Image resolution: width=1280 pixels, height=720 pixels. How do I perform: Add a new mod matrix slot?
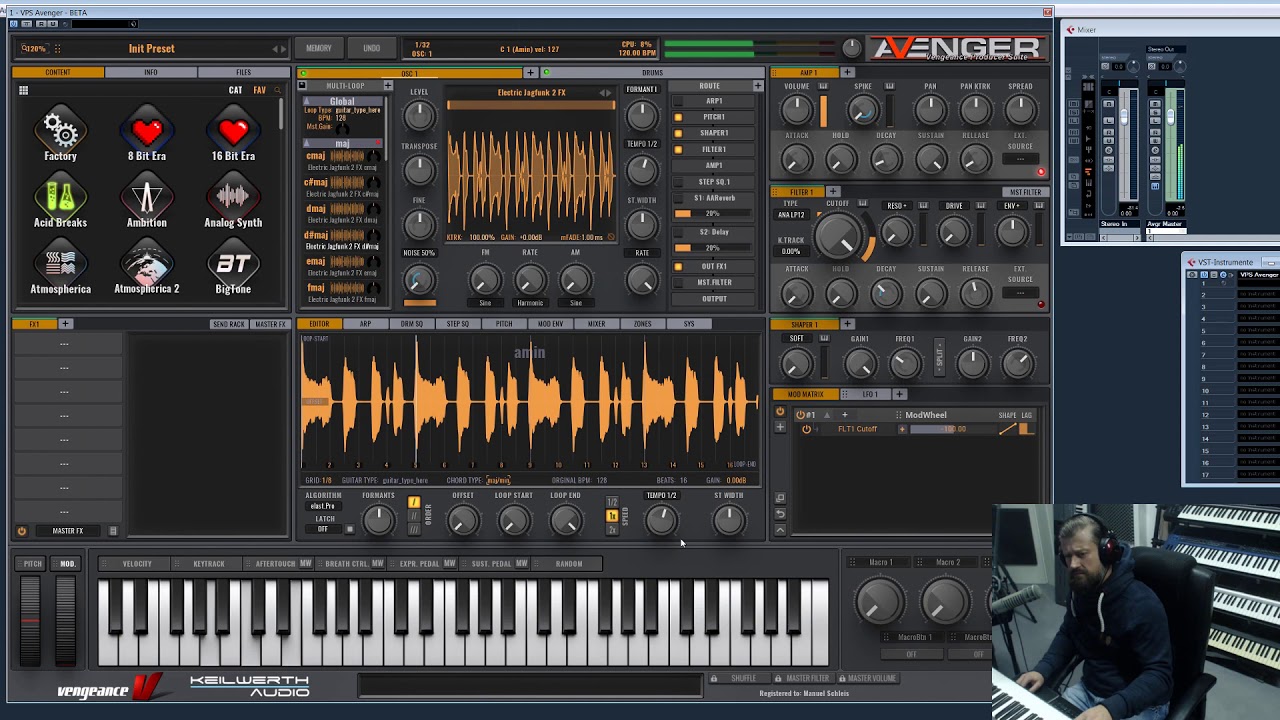780,428
